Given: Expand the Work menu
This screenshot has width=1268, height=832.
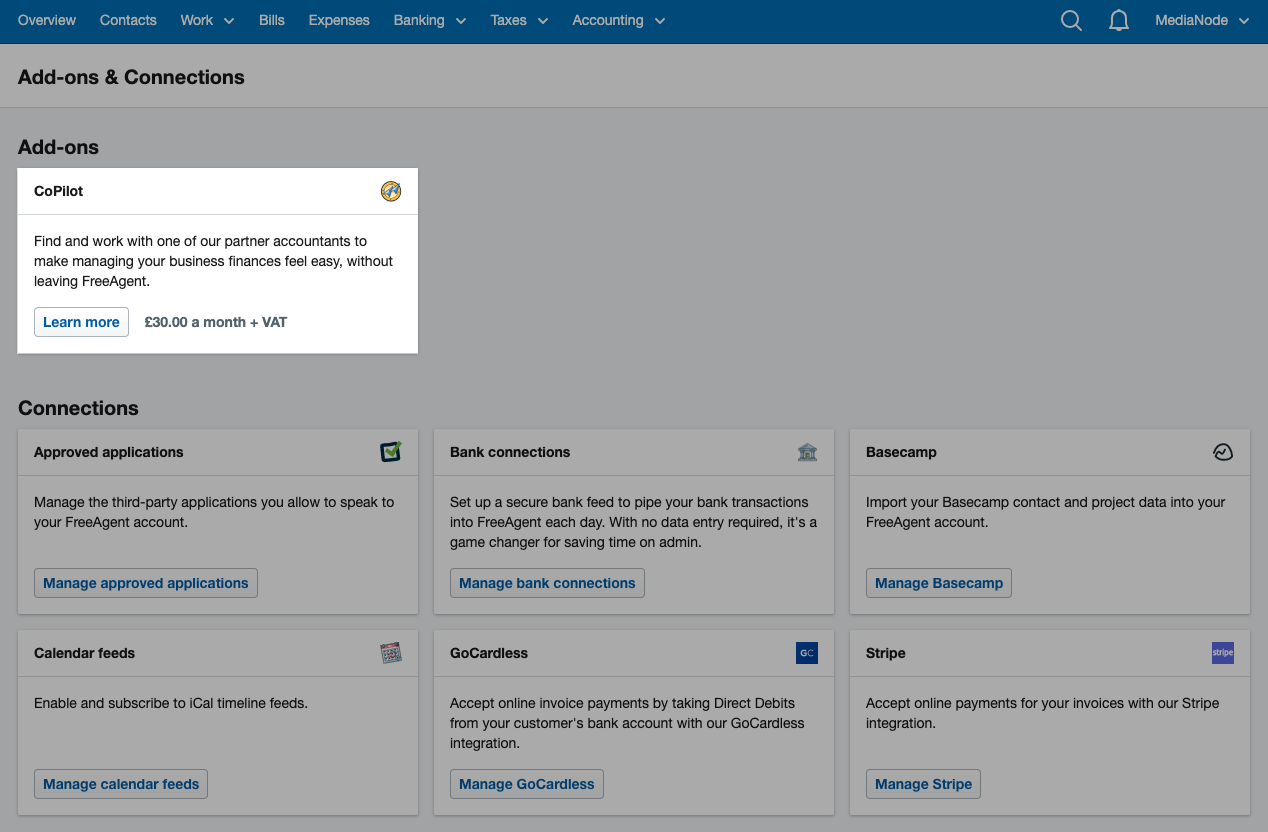Looking at the screenshot, I should tap(207, 20).
